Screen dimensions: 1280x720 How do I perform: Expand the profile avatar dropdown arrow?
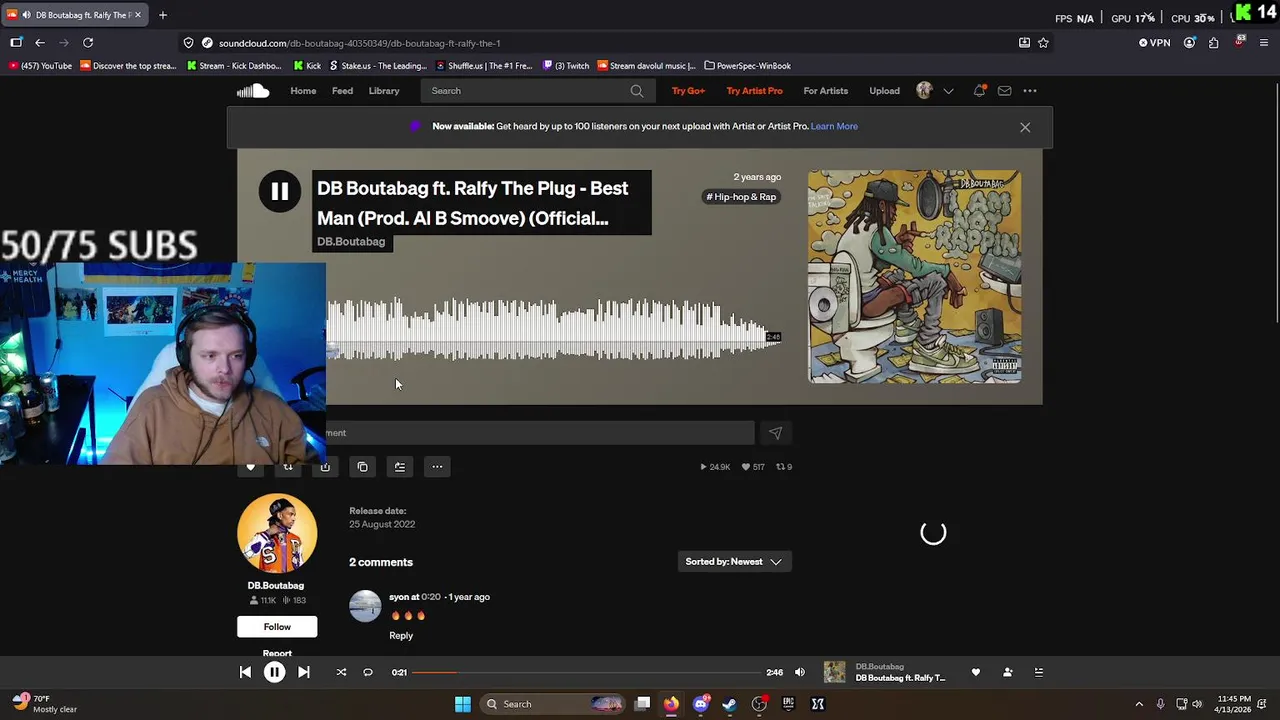tap(948, 91)
